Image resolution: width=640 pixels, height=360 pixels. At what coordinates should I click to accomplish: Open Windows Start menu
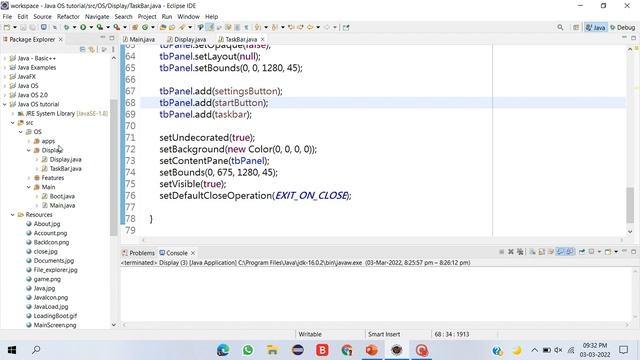(x=12, y=350)
